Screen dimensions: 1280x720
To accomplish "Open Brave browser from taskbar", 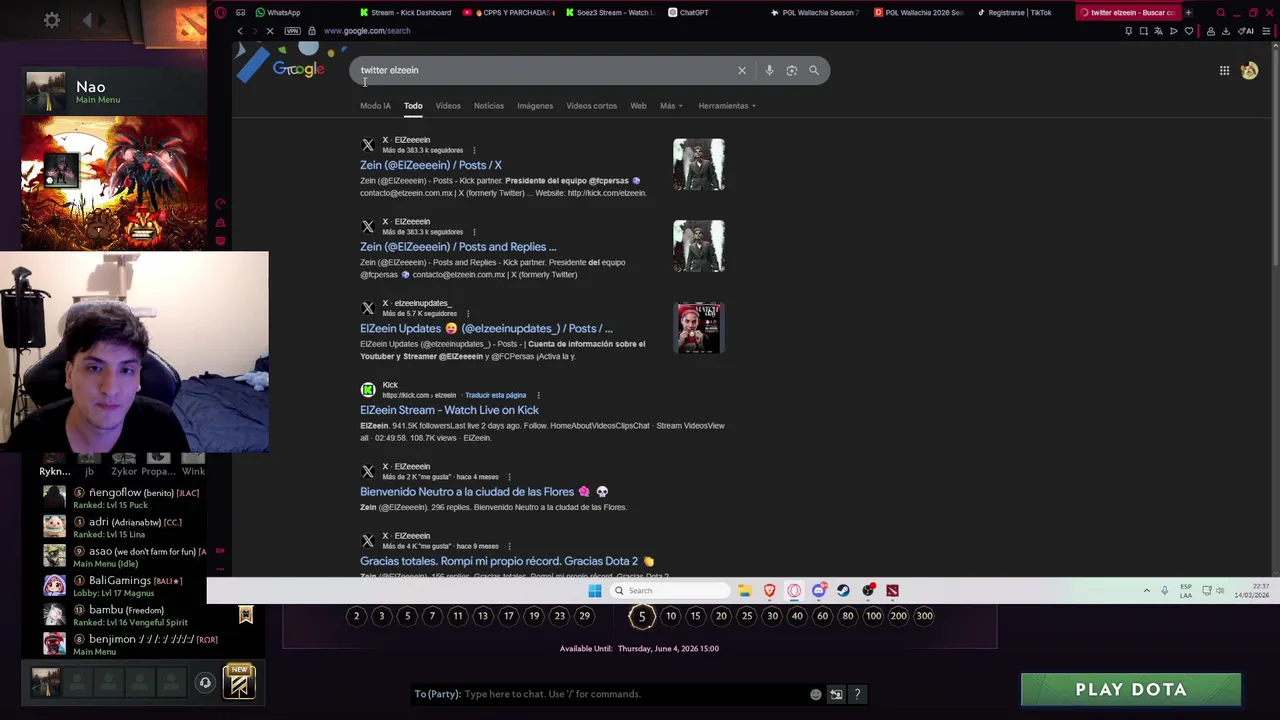I will pyautogui.click(x=770, y=590).
